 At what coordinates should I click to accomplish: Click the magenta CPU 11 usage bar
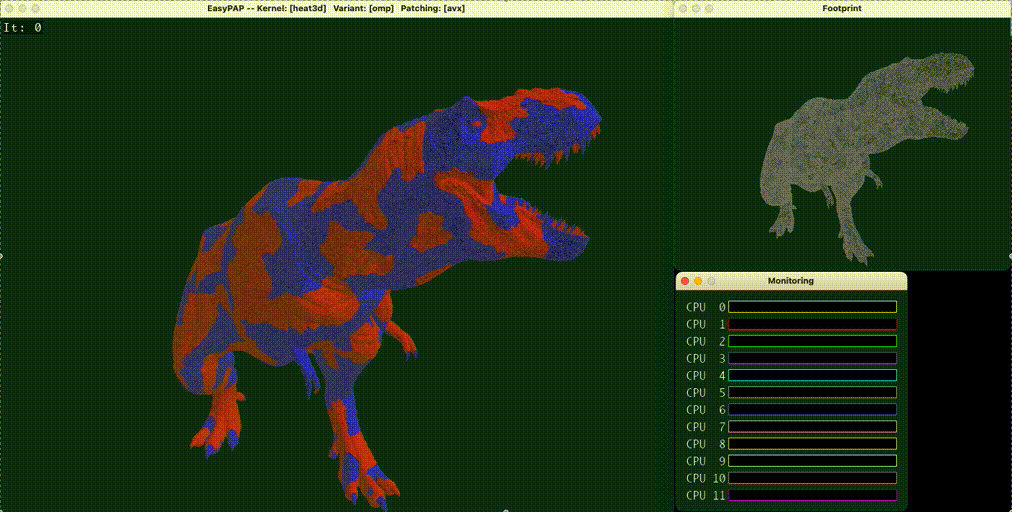pos(812,495)
